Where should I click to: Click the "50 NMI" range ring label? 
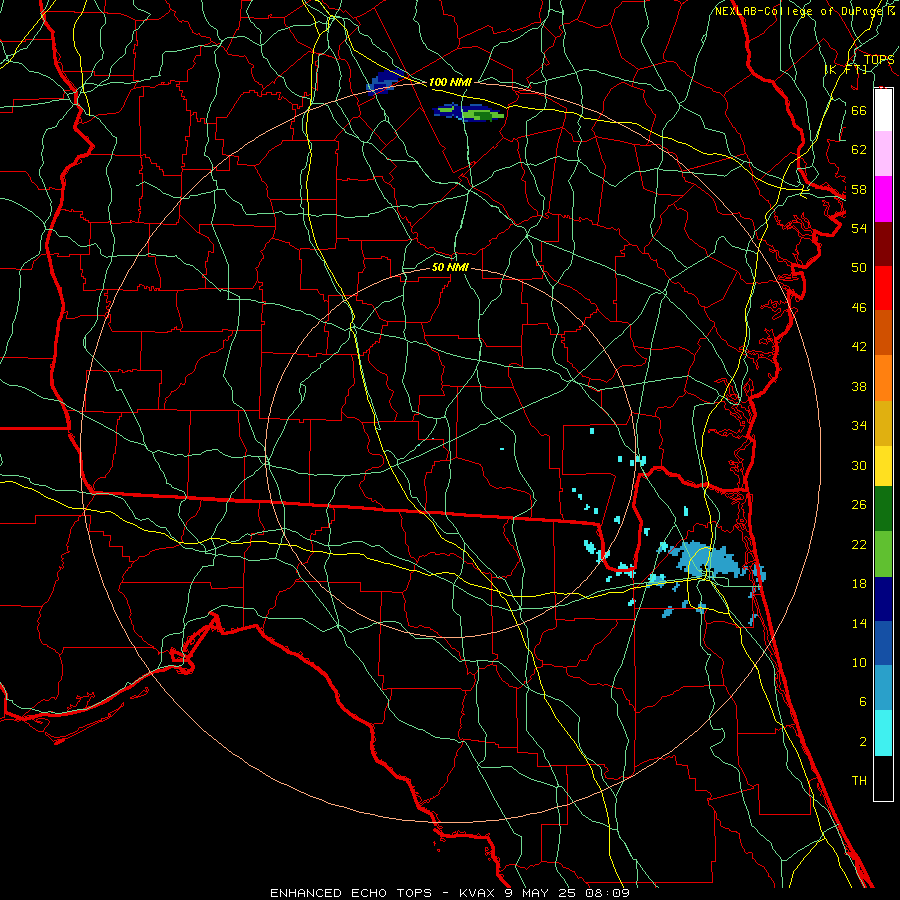click(x=450, y=267)
